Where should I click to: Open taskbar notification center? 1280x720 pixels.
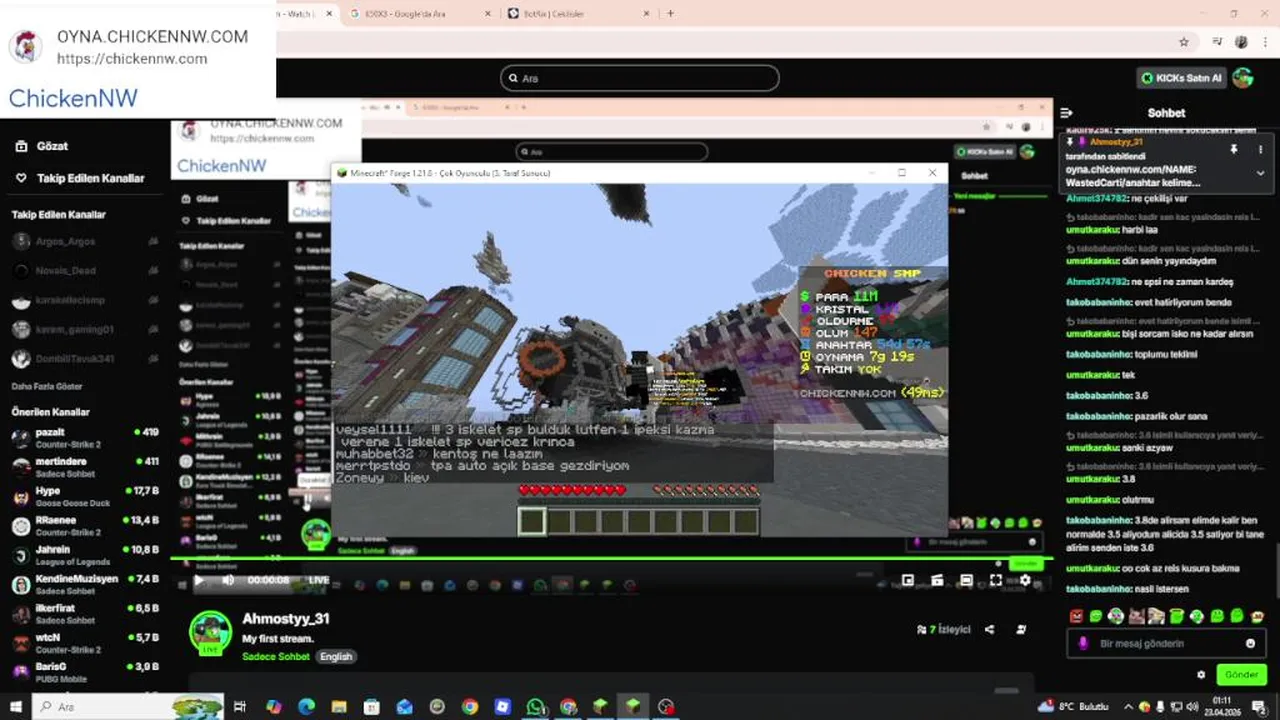pyautogui.click(x=1259, y=707)
